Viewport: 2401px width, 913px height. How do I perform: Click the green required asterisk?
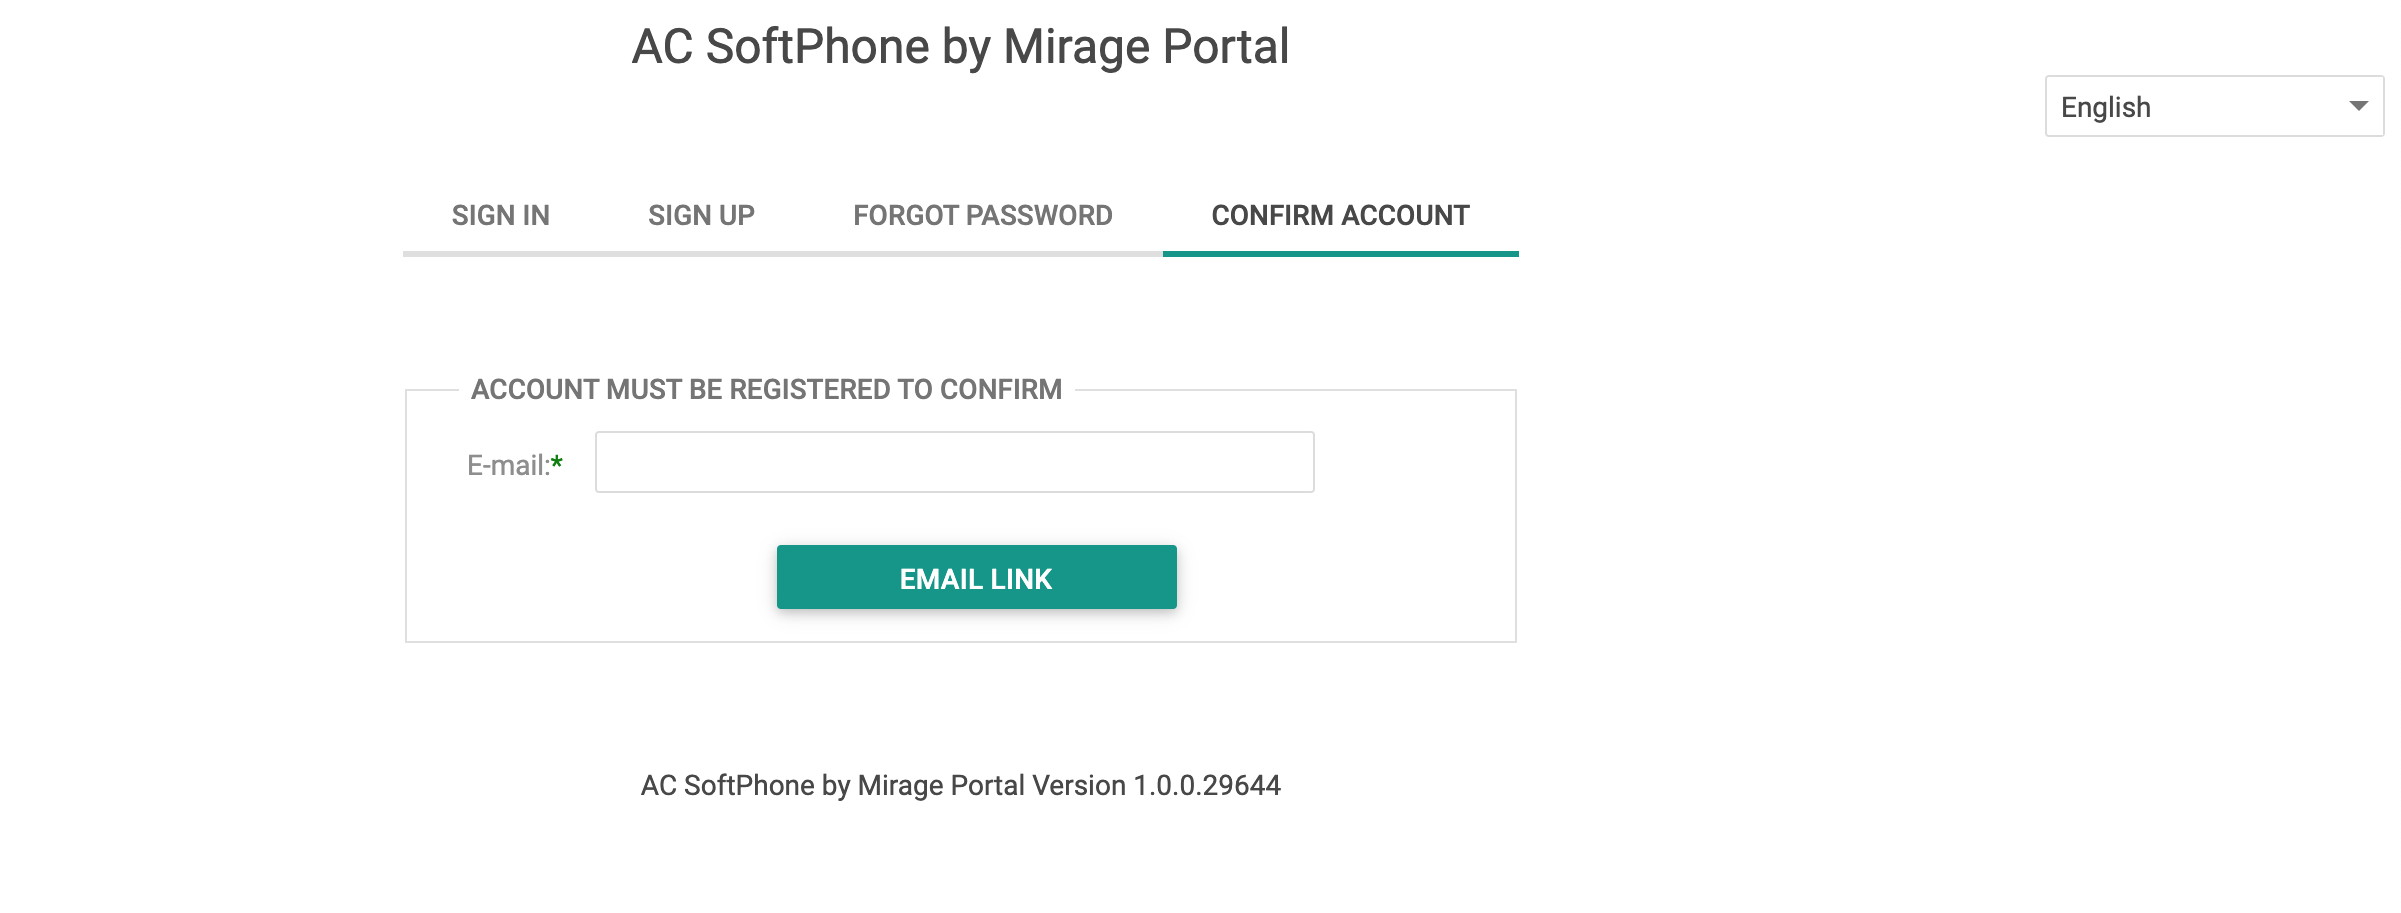coord(557,462)
